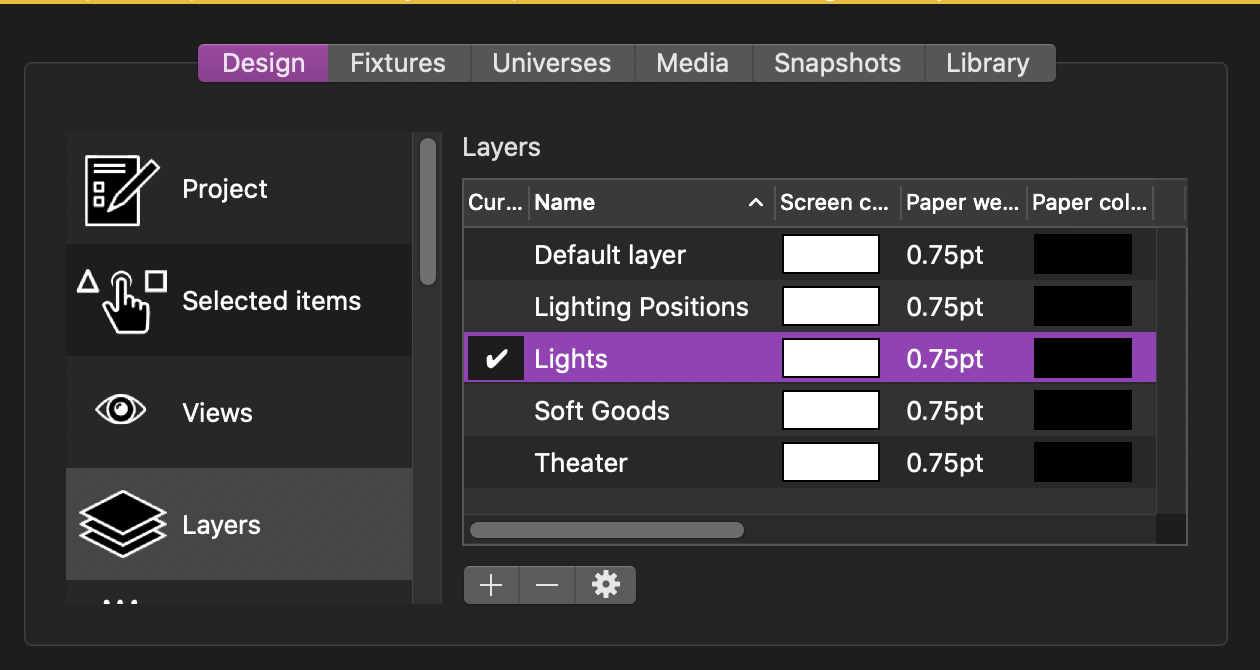Remove the Lights layer with the minus button

click(546, 585)
